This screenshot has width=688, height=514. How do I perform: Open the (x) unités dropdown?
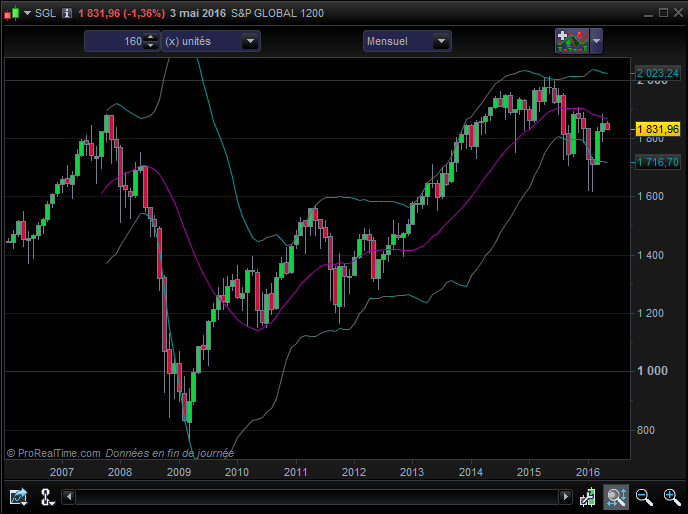[x=211, y=41]
